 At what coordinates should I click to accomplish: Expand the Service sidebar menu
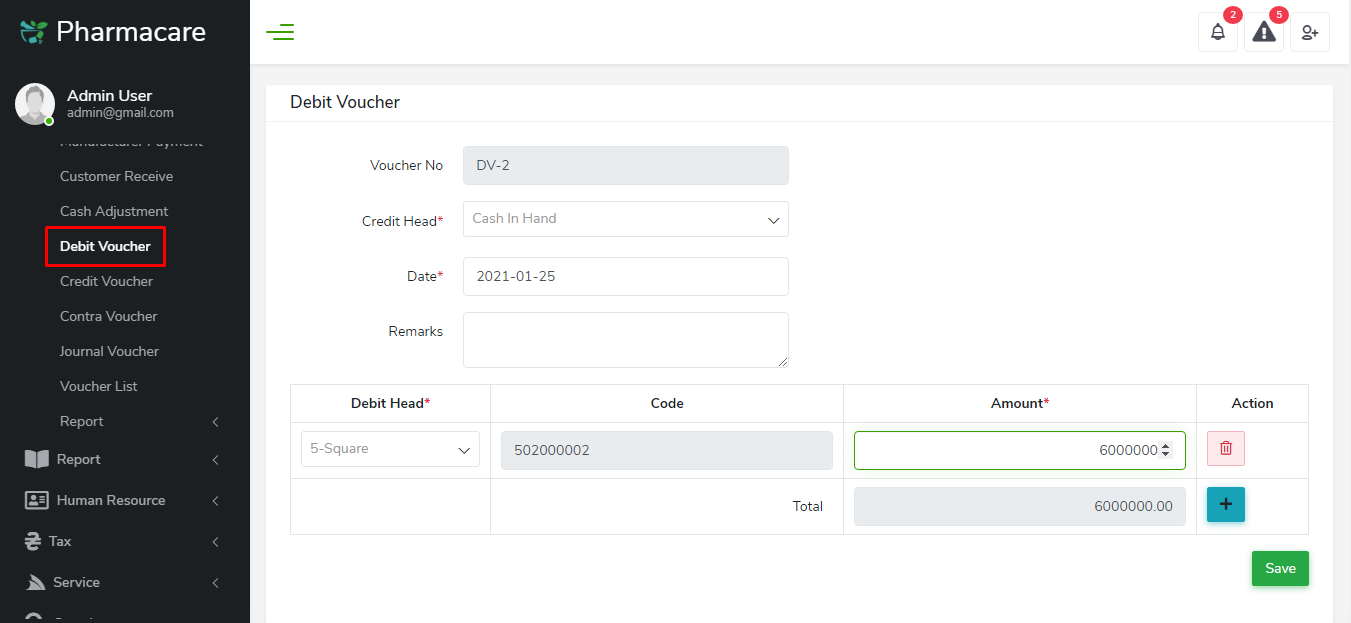click(x=76, y=582)
